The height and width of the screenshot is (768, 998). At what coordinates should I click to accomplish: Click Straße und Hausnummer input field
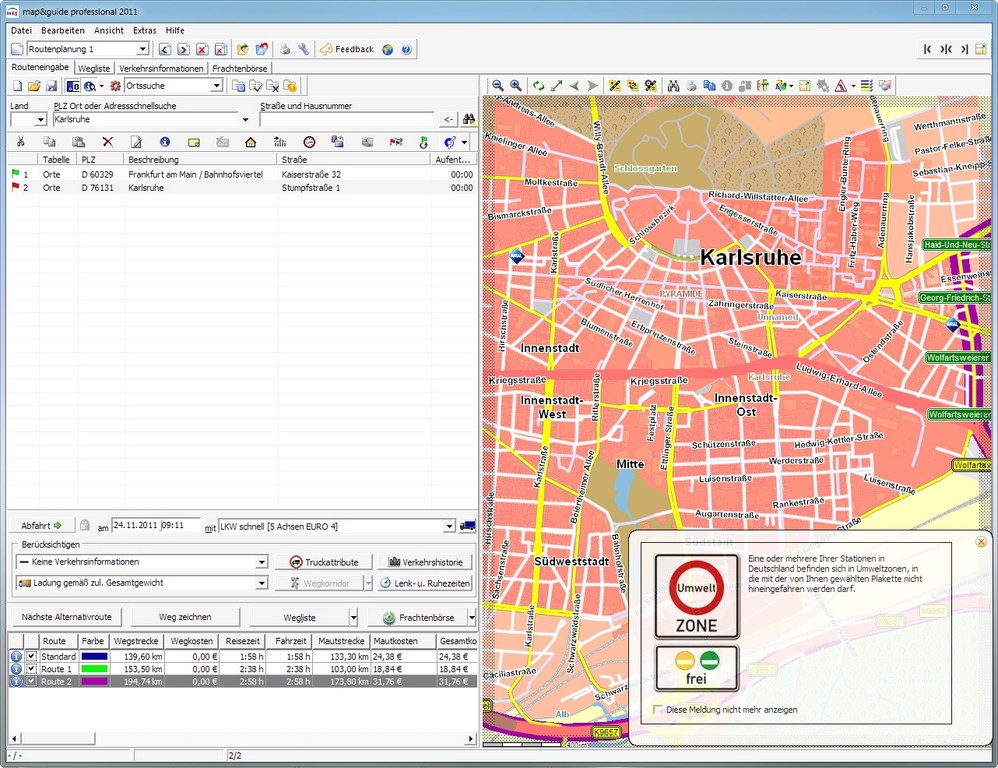point(347,120)
